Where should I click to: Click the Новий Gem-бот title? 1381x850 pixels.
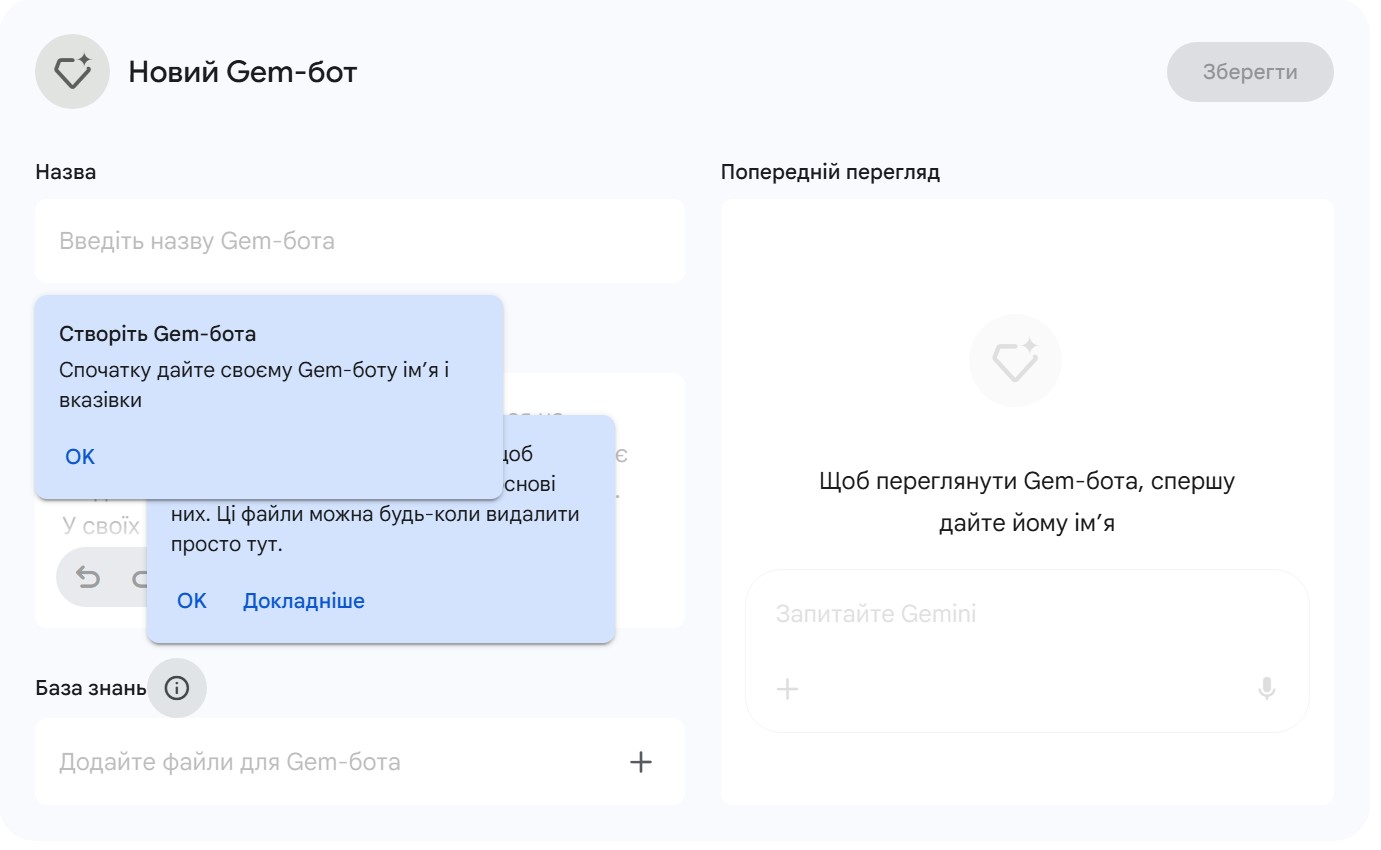coord(242,72)
